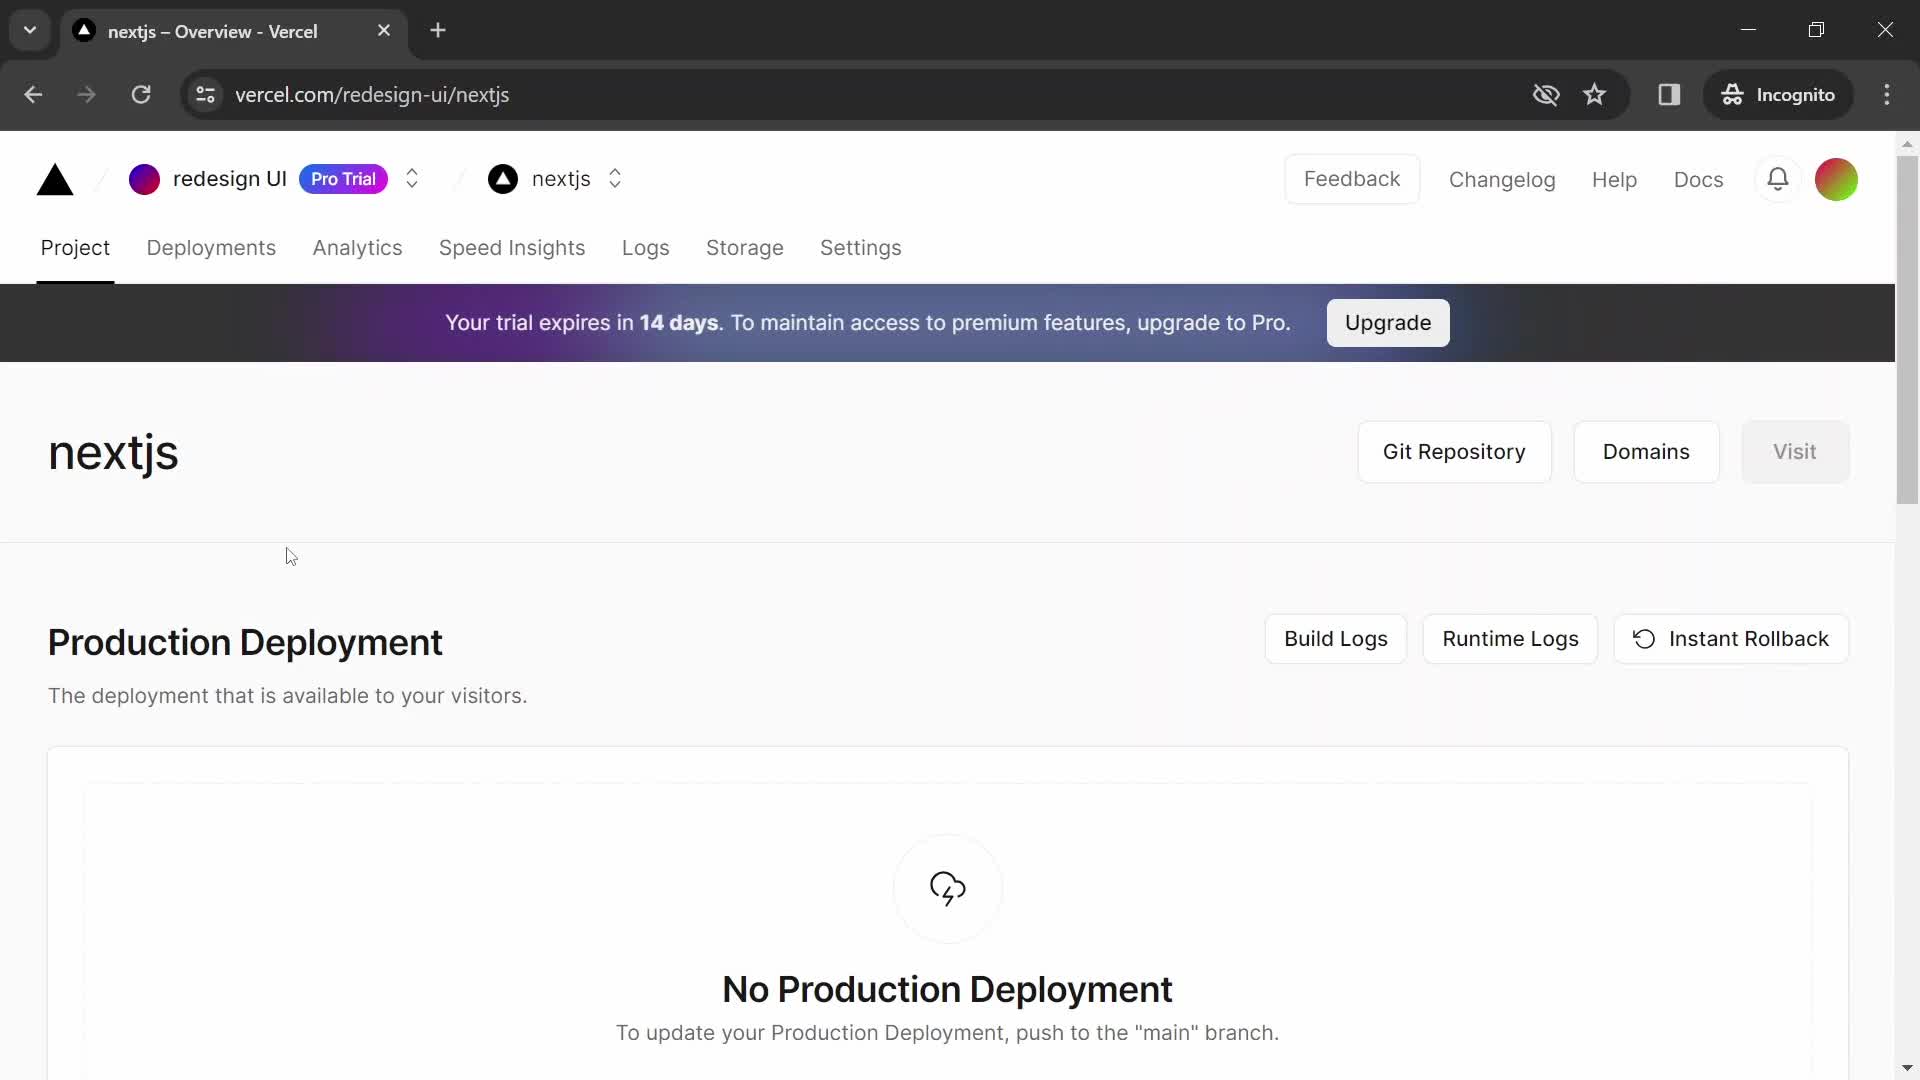Open the tab search dropdown
The height and width of the screenshot is (1080, 1920).
click(x=30, y=31)
